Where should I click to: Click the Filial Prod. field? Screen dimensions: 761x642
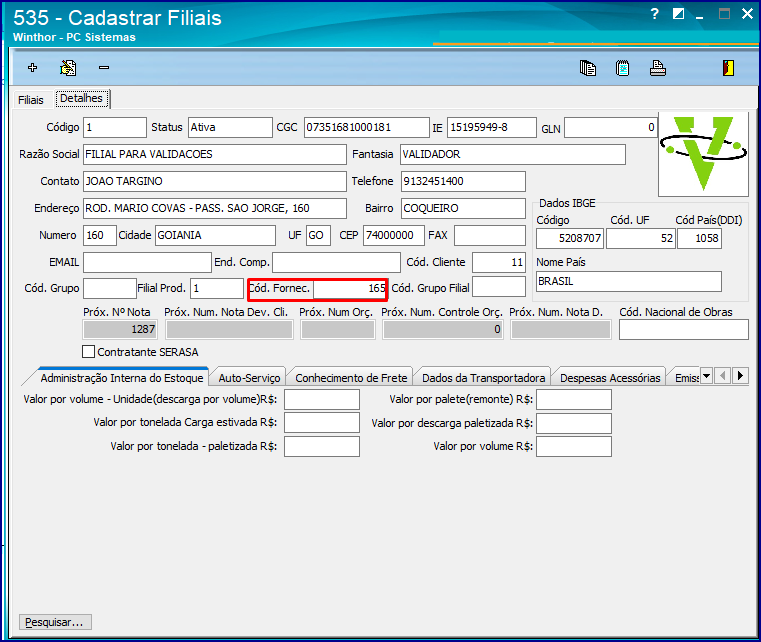tap(216, 288)
